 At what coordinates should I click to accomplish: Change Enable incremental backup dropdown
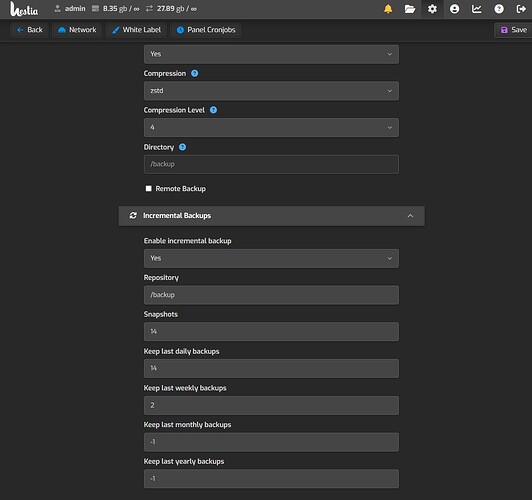tap(271, 258)
